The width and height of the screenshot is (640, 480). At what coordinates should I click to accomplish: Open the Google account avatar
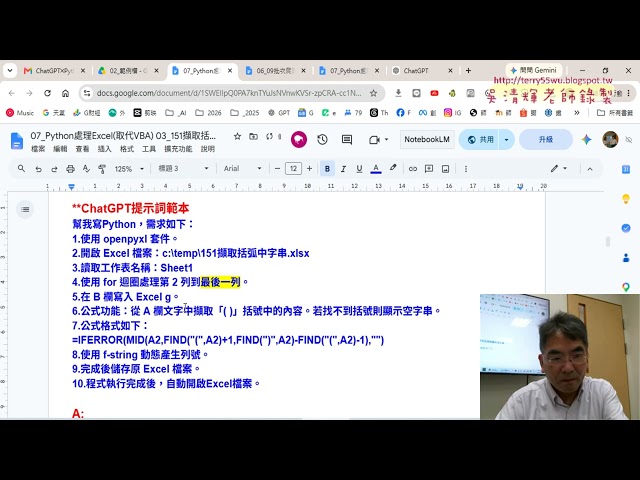(610, 140)
